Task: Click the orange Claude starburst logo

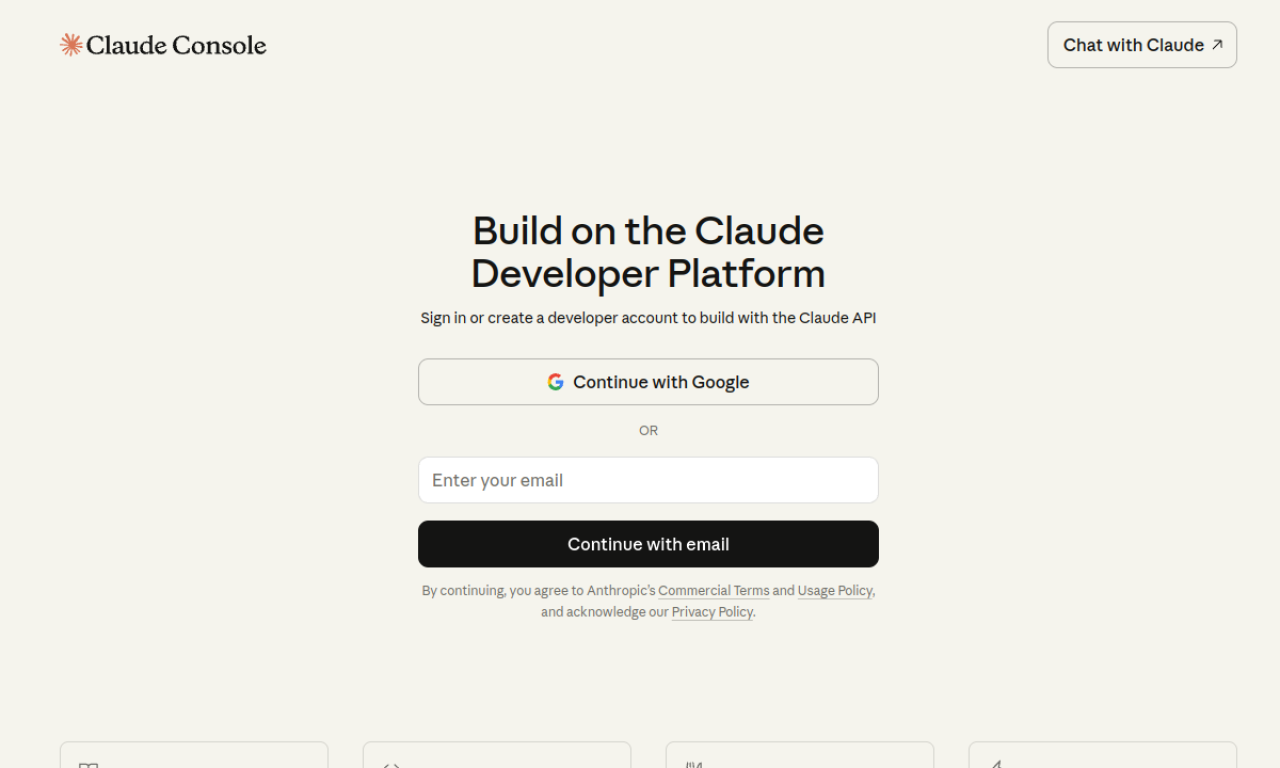Action: click(71, 45)
